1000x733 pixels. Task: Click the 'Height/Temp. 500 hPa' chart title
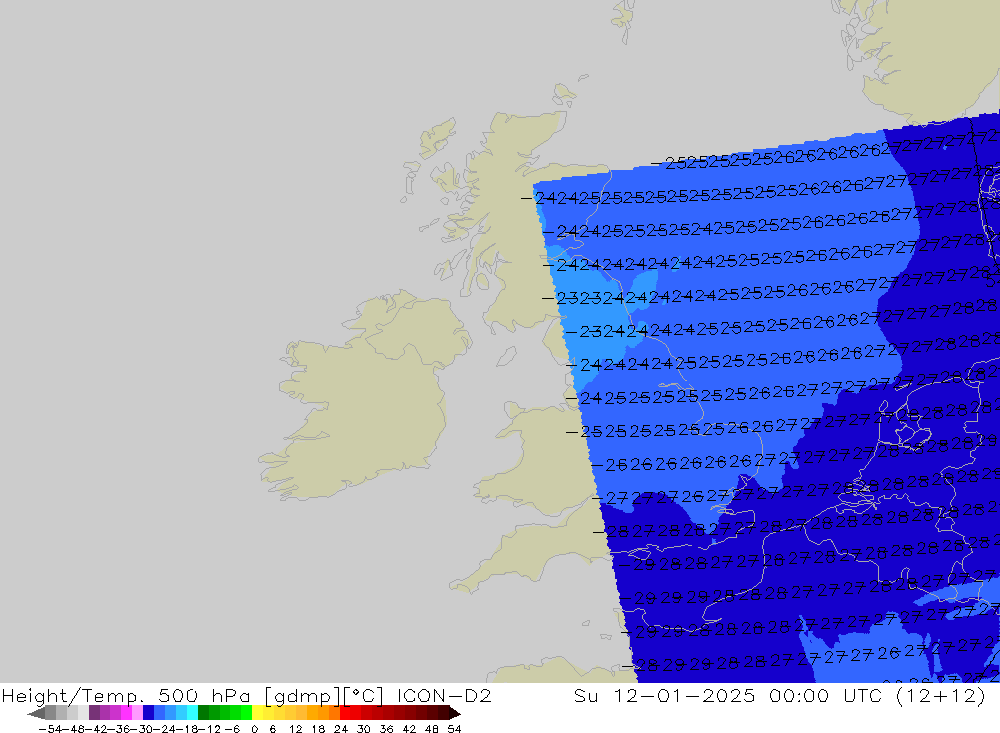(126, 696)
